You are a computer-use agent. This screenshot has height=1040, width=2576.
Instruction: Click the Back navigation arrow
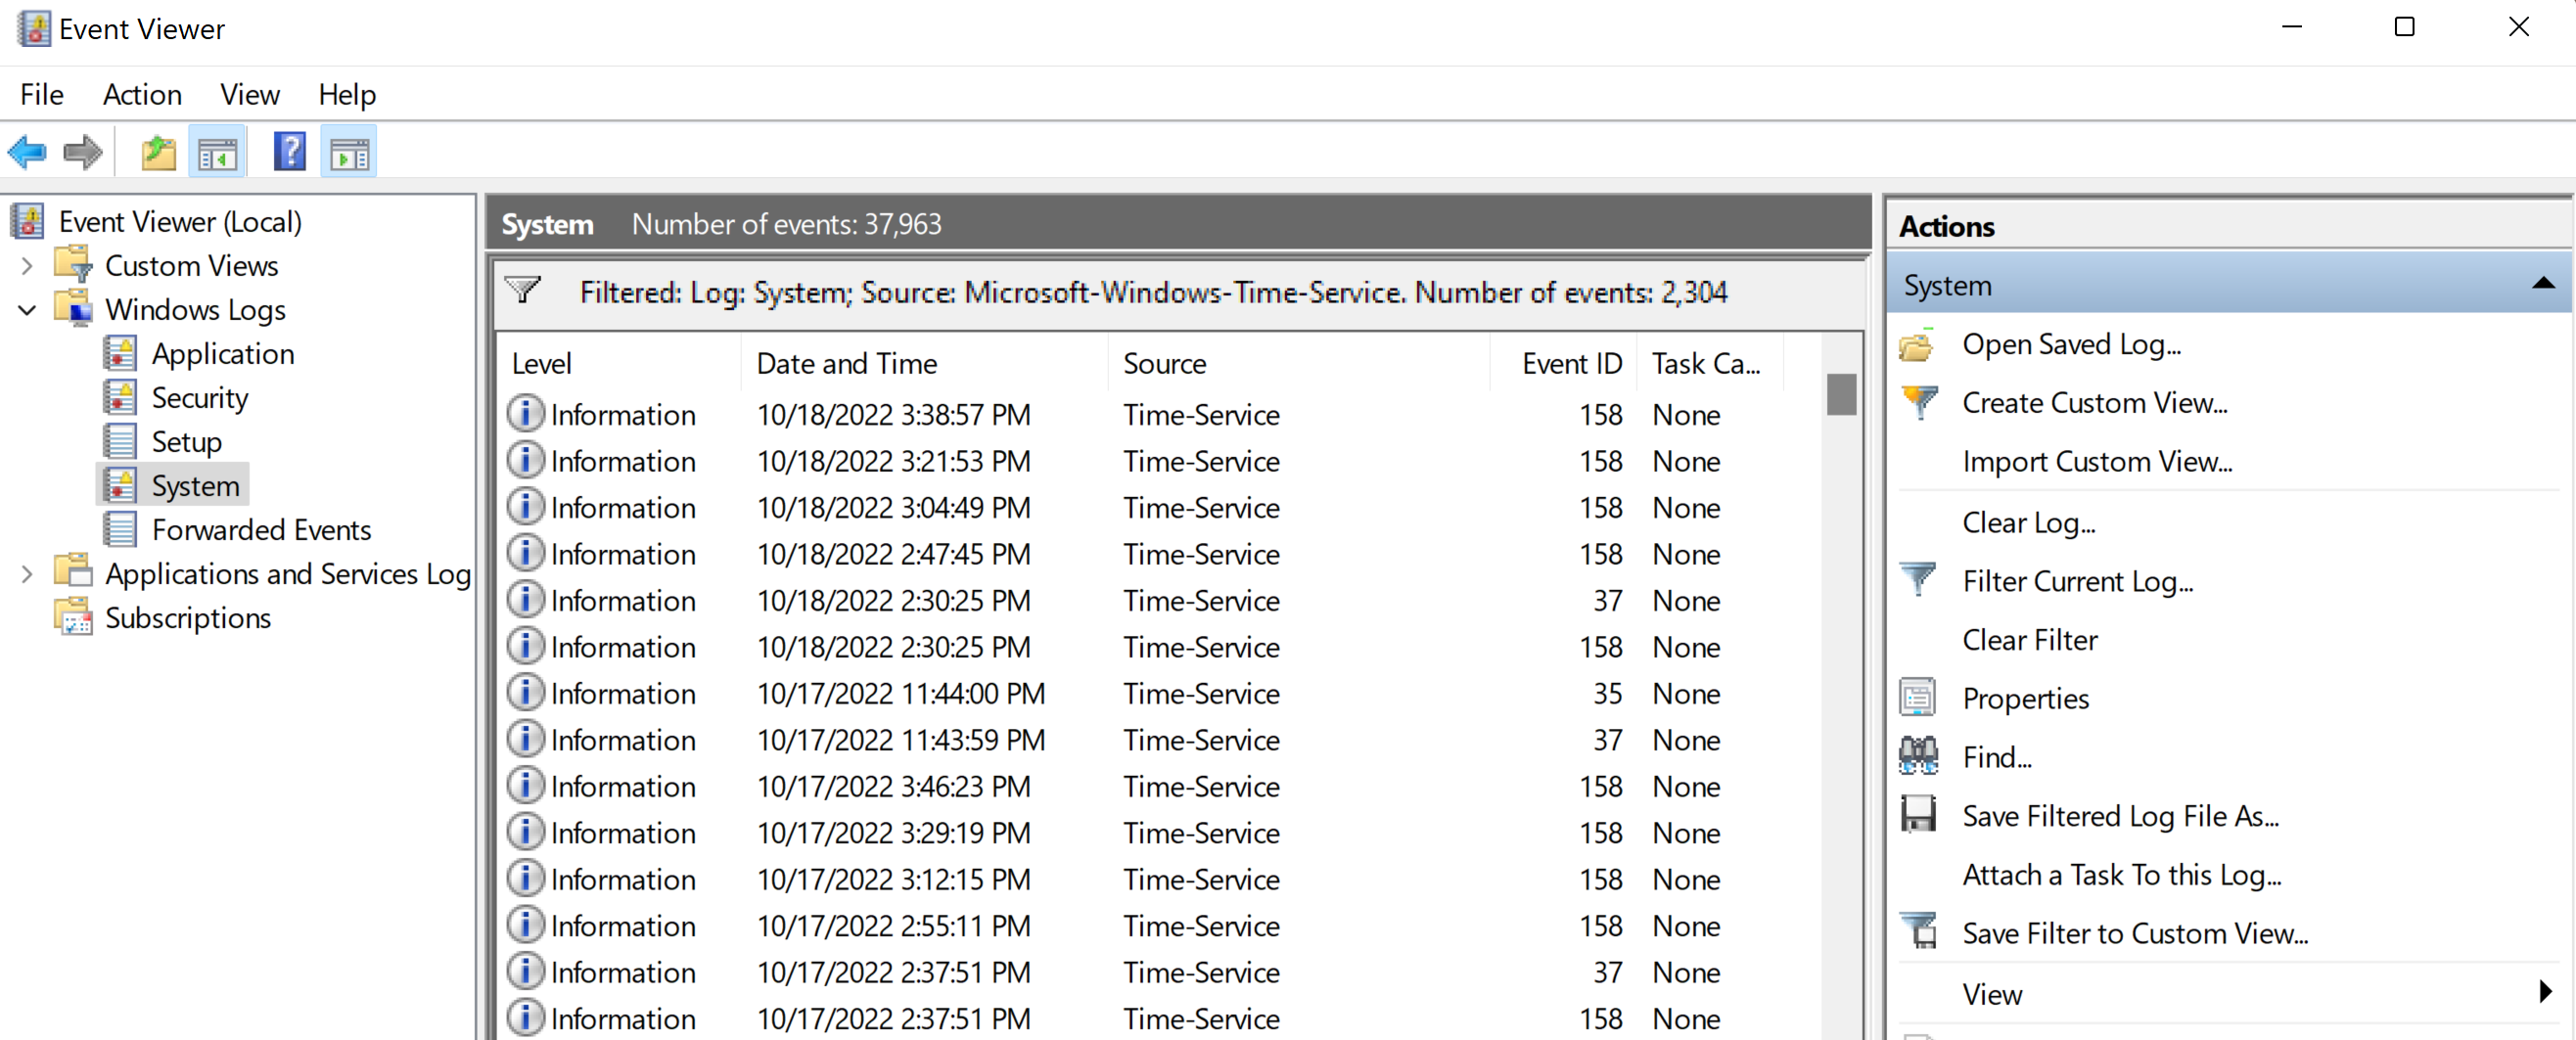[27, 151]
